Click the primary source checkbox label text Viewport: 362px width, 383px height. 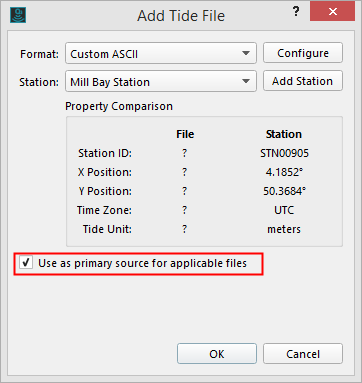point(142,263)
